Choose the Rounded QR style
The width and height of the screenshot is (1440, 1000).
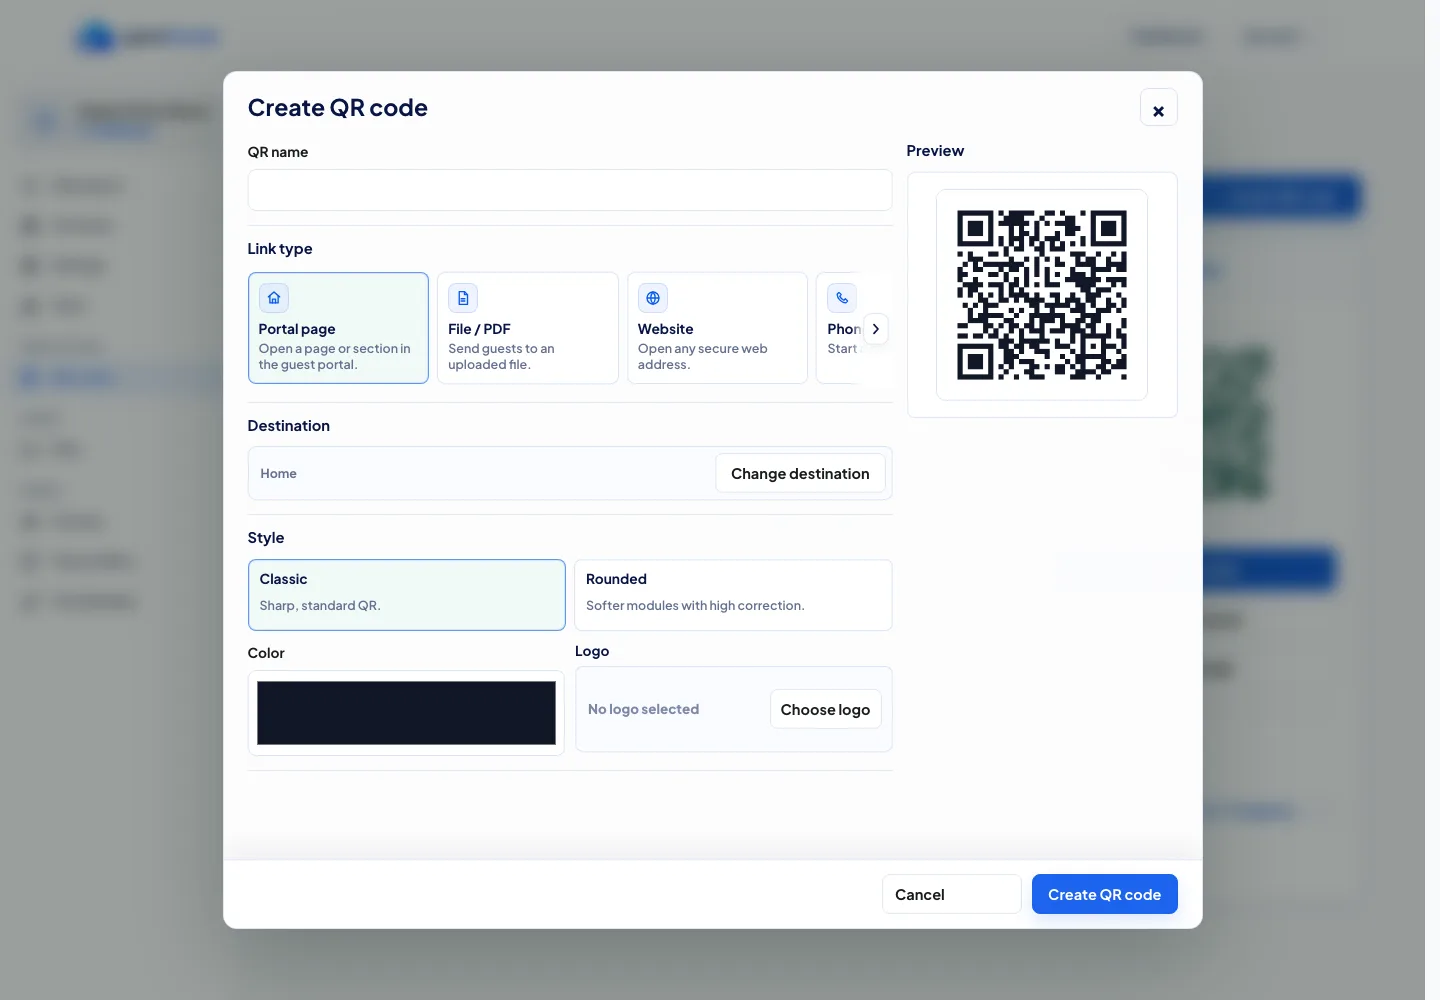click(733, 595)
